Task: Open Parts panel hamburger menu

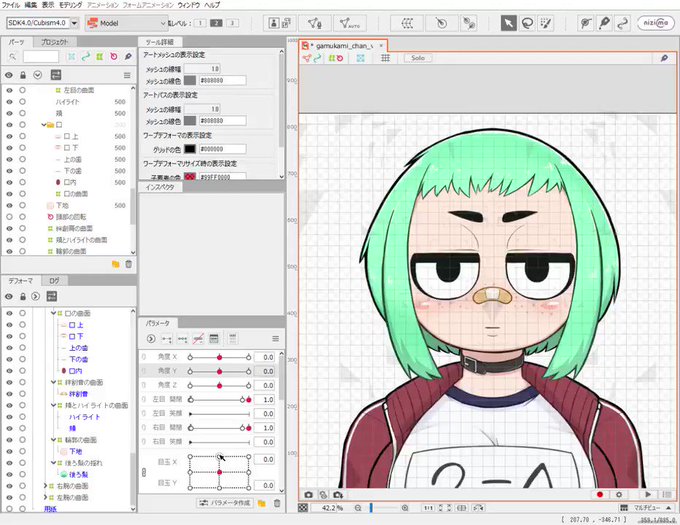Action: 127,75
